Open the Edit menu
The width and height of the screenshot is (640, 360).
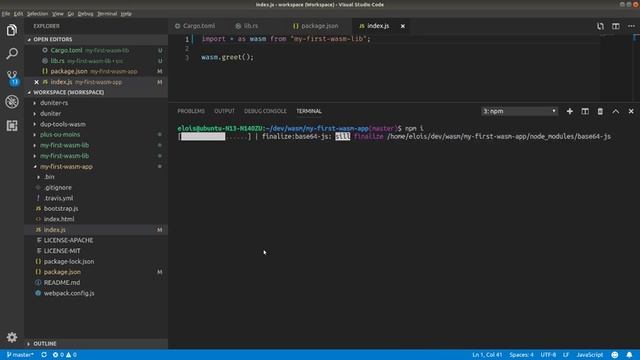click(x=18, y=14)
